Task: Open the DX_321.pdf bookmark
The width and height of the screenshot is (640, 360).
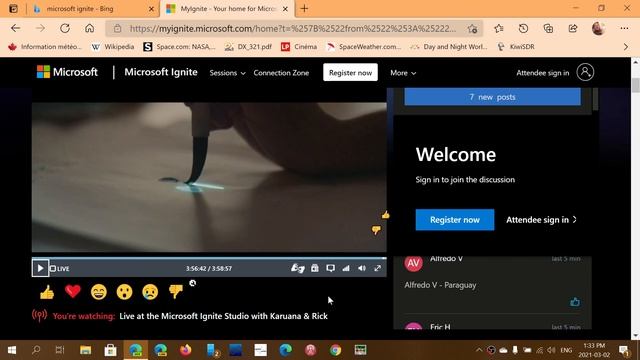Action: coord(248,47)
